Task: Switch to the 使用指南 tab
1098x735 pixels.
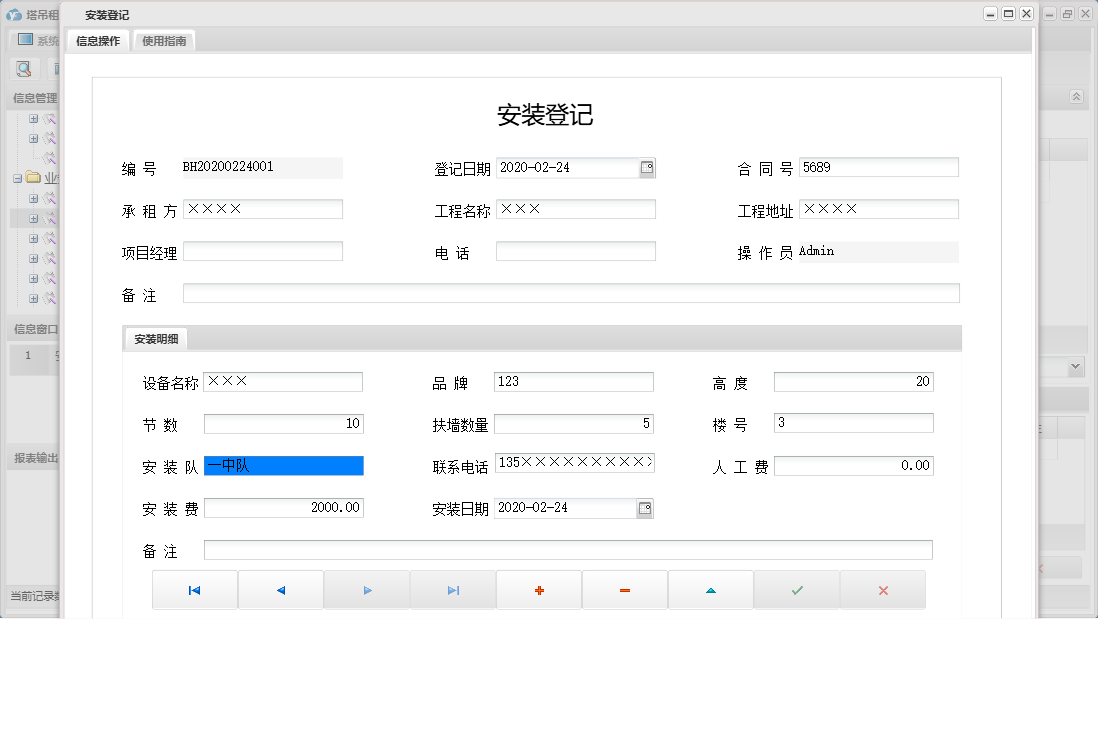Action: pos(163,42)
